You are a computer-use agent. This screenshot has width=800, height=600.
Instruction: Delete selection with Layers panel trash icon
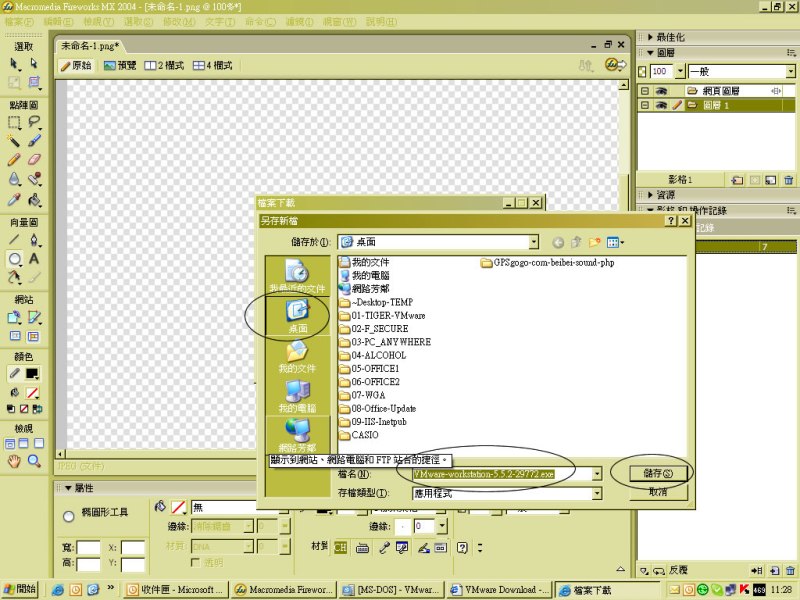(x=789, y=180)
